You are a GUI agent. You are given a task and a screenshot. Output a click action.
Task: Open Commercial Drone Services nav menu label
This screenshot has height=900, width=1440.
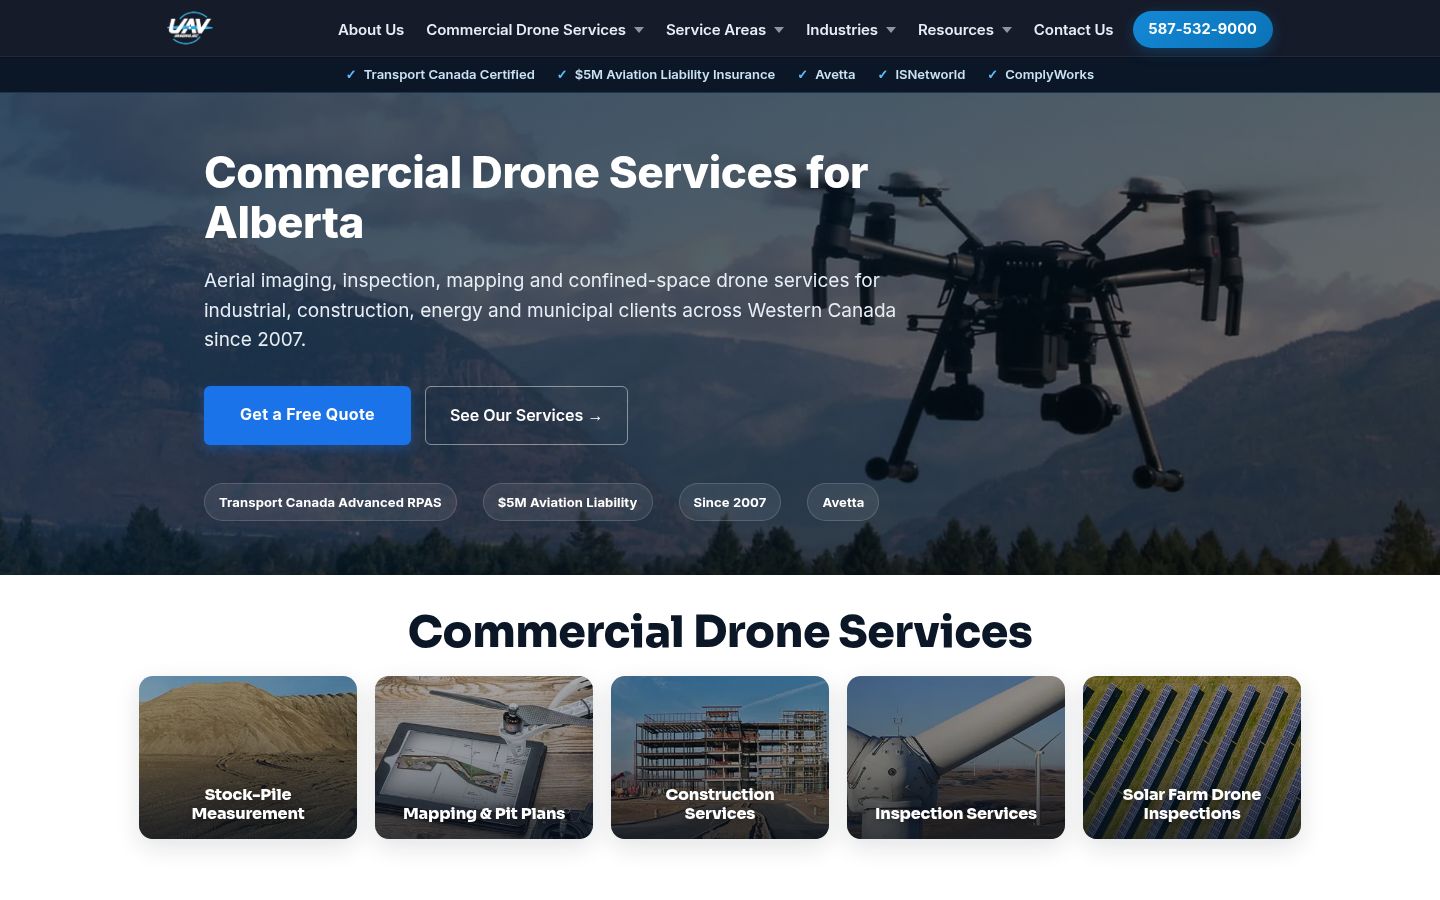pyautogui.click(x=526, y=30)
